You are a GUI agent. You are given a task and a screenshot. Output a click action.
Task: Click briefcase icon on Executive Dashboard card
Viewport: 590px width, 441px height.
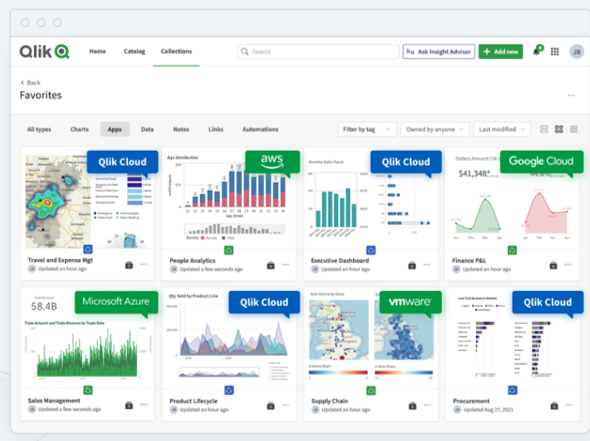412,266
